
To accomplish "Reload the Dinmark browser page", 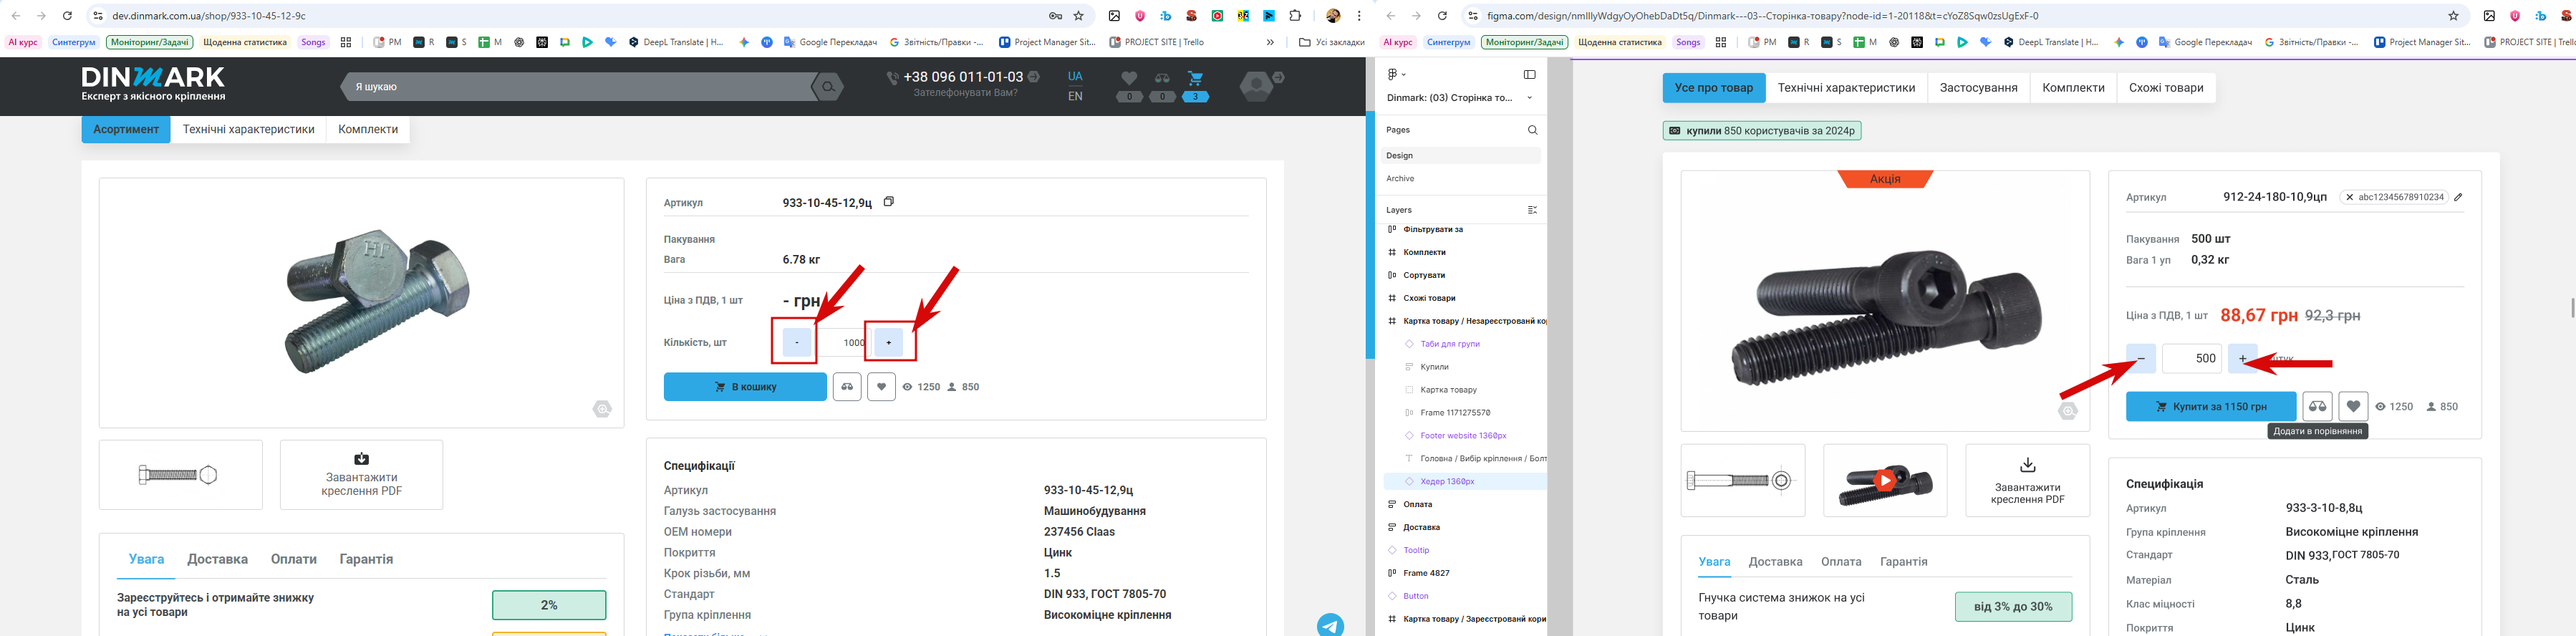I will click(x=67, y=16).
